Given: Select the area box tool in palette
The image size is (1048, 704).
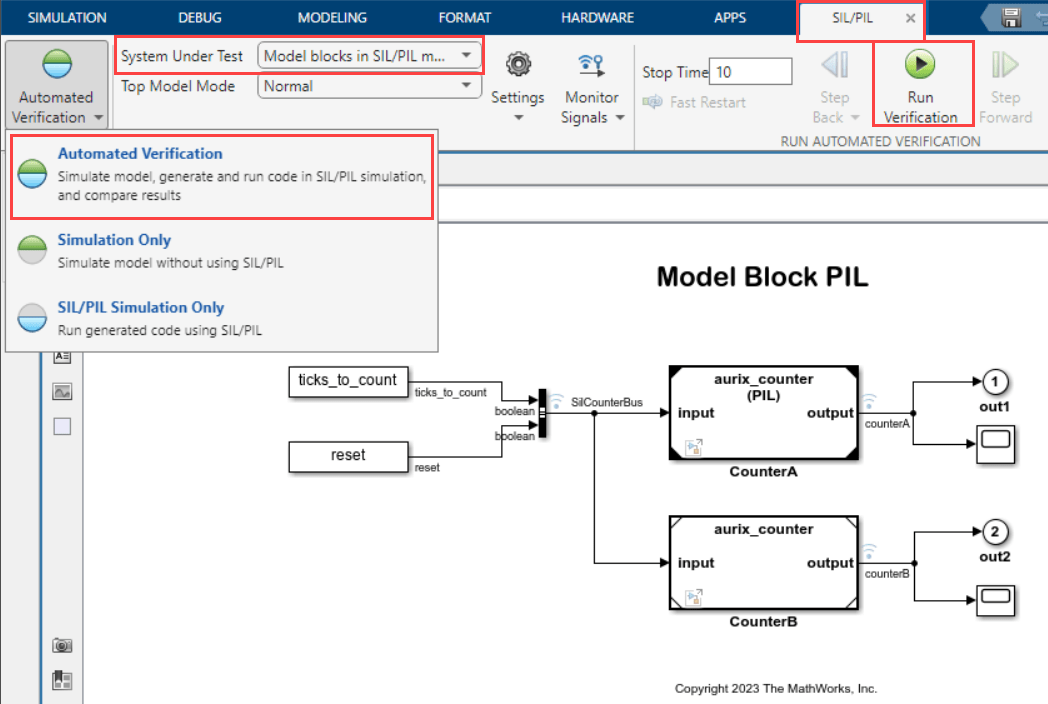Looking at the screenshot, I should [x=62, y=427].
